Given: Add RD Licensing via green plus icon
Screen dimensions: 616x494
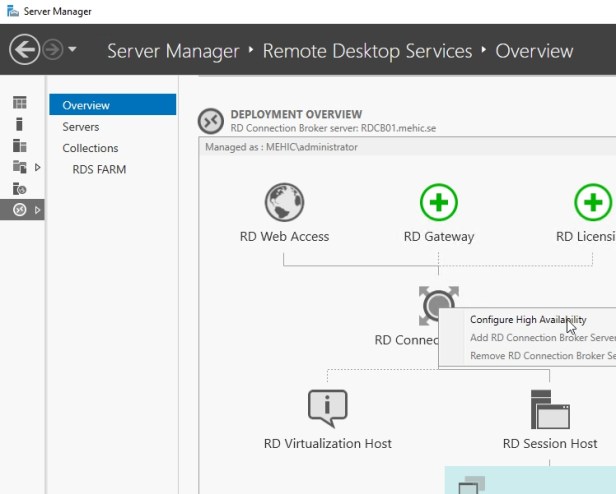Looking at the screenshot, I should (x=592, y=202).
